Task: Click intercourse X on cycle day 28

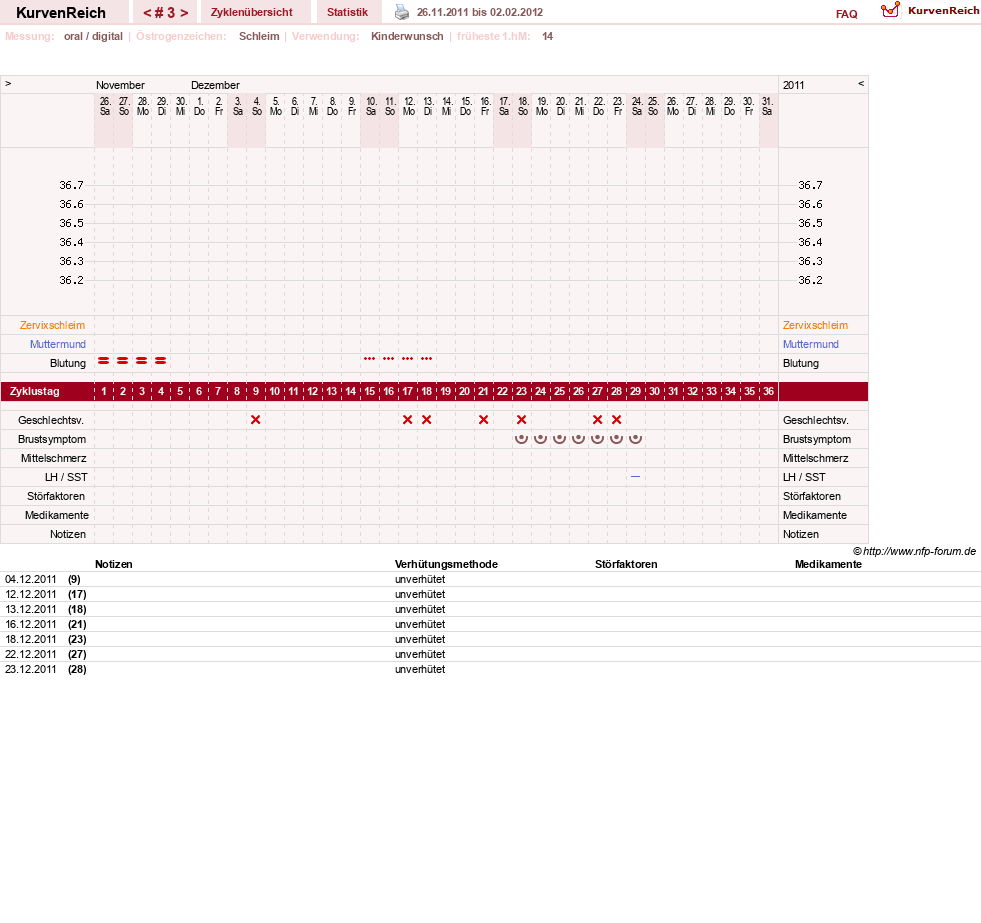Action: 616,420
